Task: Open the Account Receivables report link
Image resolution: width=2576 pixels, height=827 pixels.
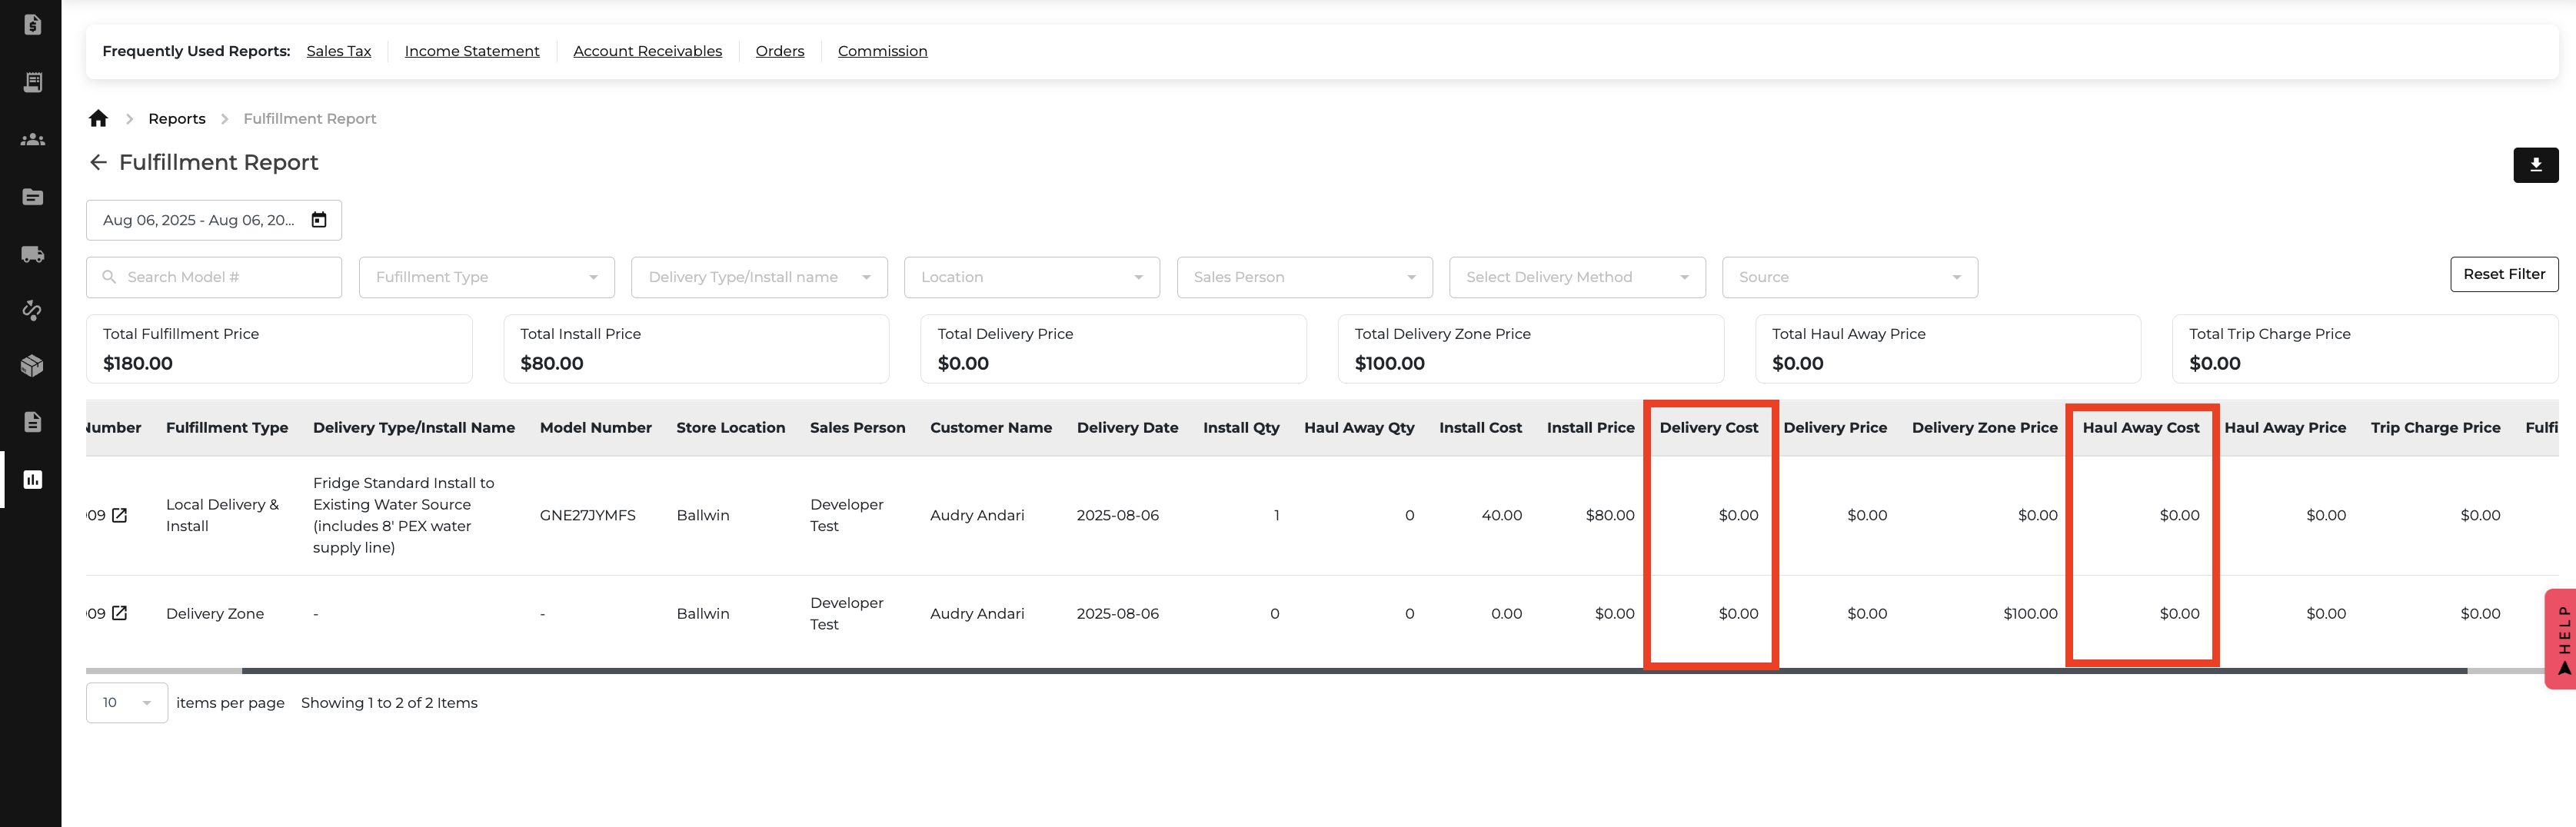Action: point(647,51)
